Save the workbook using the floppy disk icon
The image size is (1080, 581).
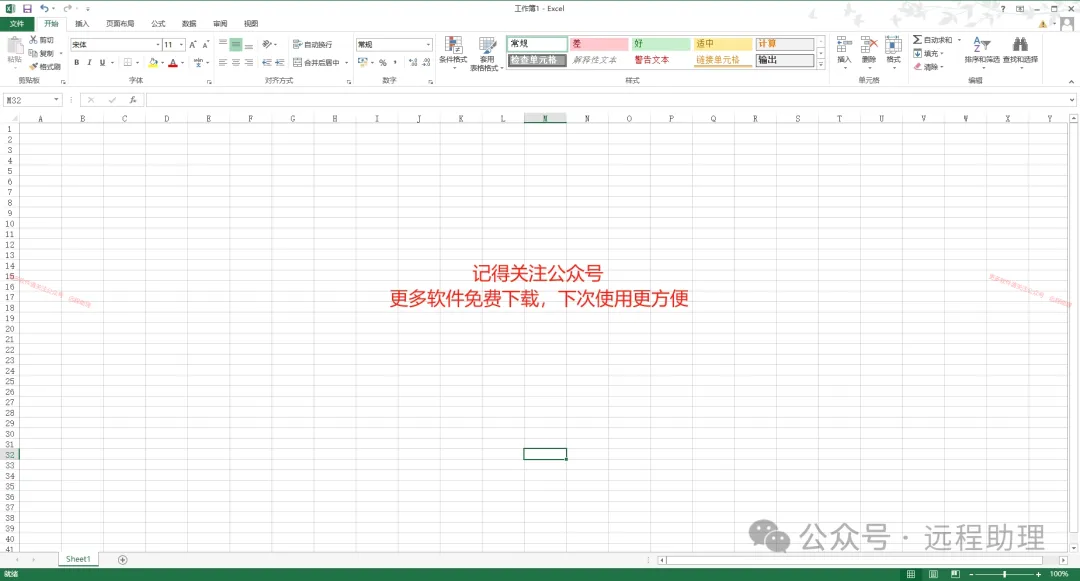click(27, 8)
